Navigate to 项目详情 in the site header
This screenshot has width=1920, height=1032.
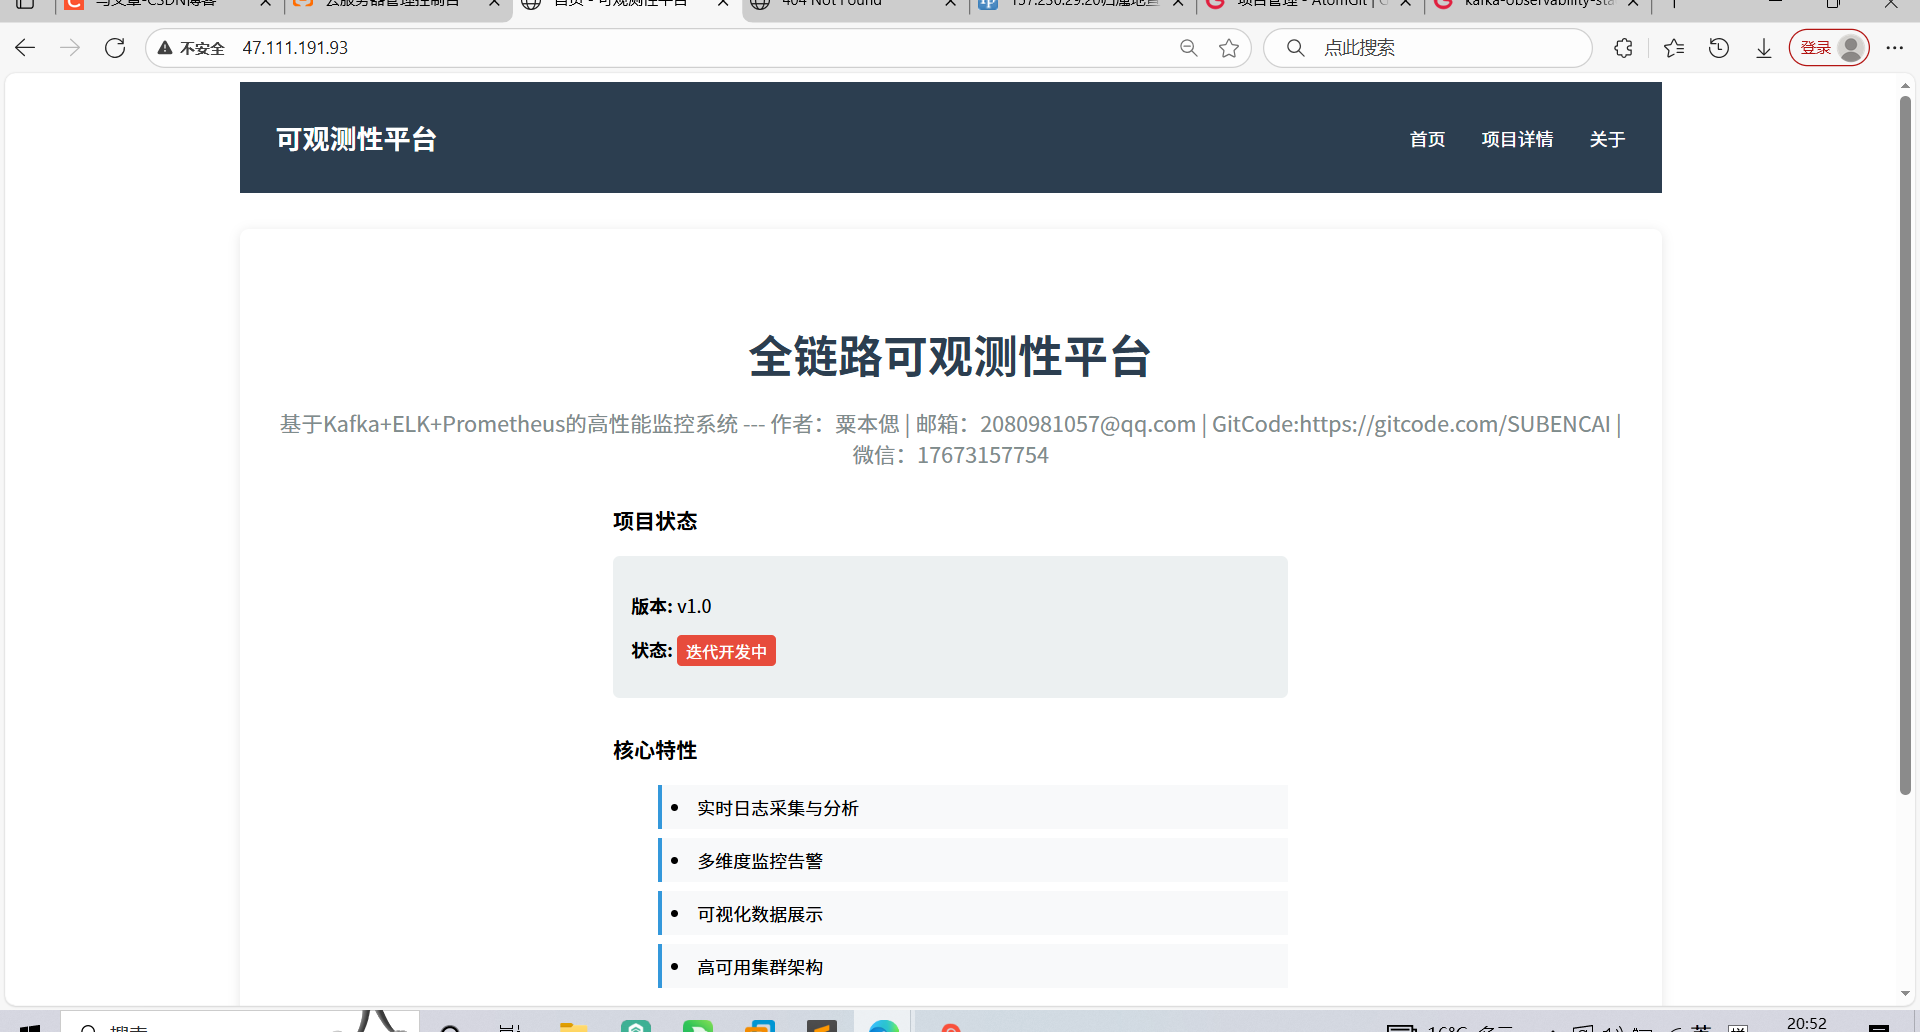pos(1517,139)
